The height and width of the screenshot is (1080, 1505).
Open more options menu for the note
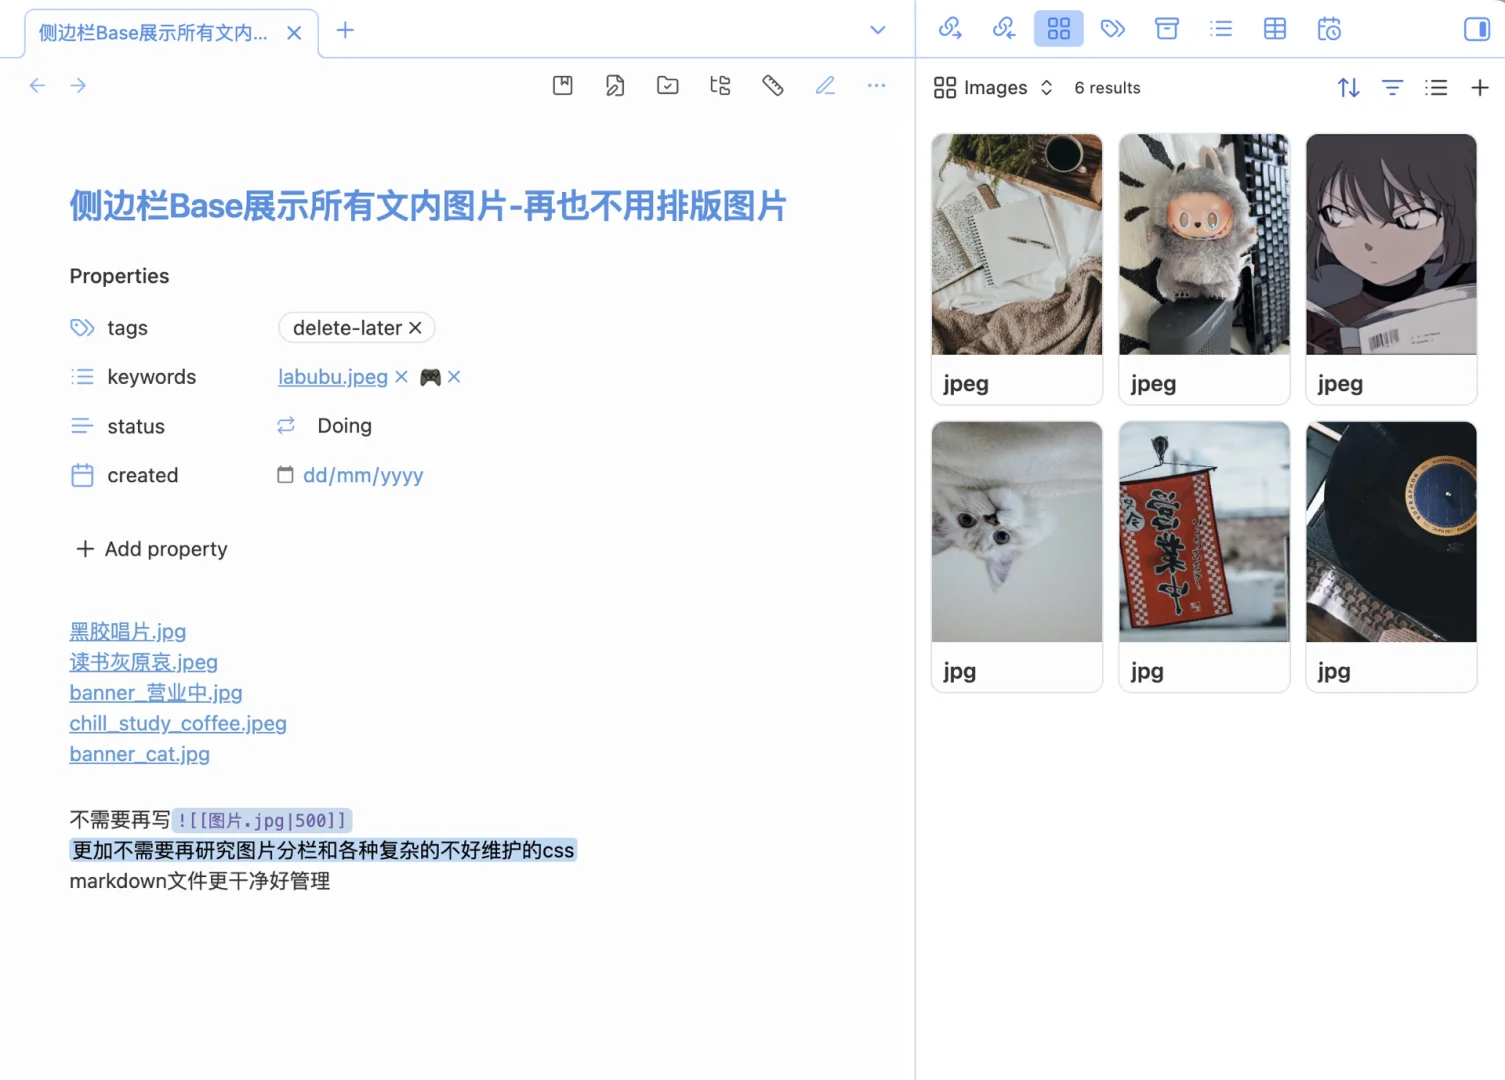coord(877,85)
